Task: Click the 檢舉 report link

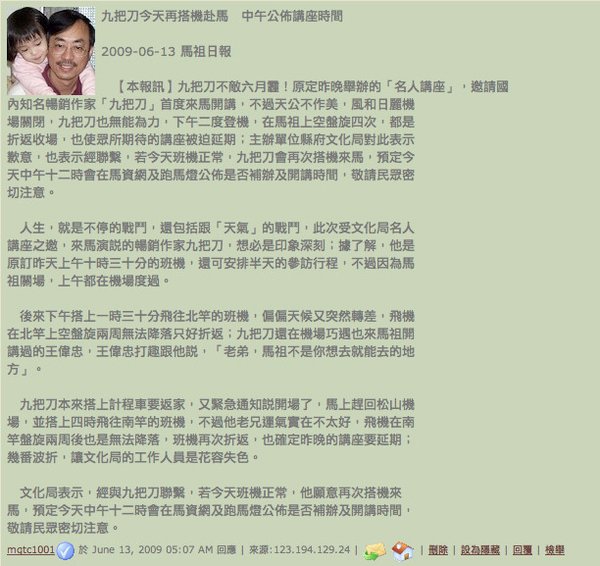Action: coord(554,550)
